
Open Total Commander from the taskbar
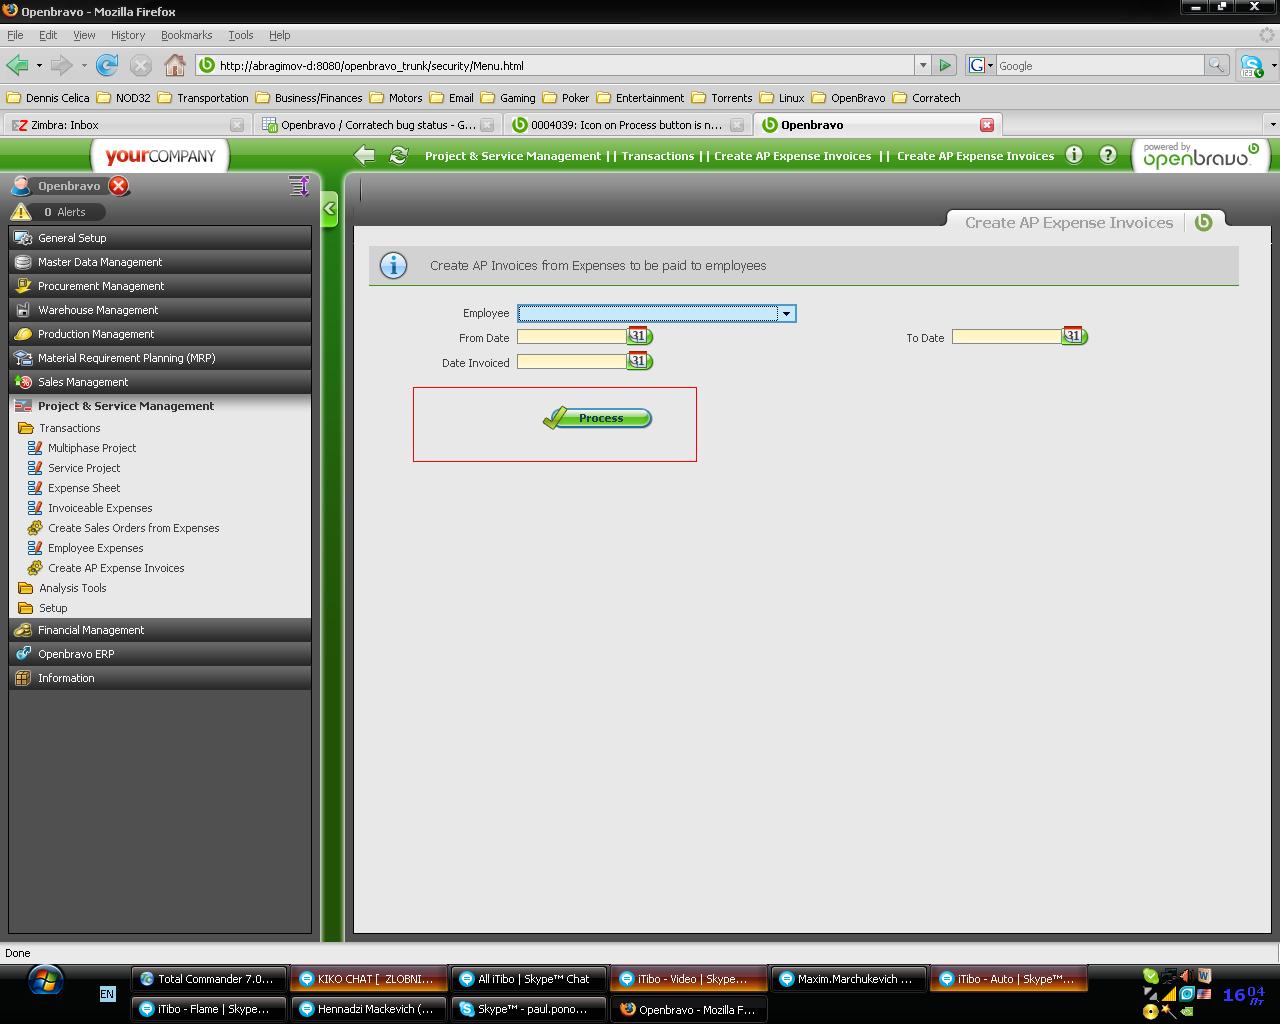209,979
